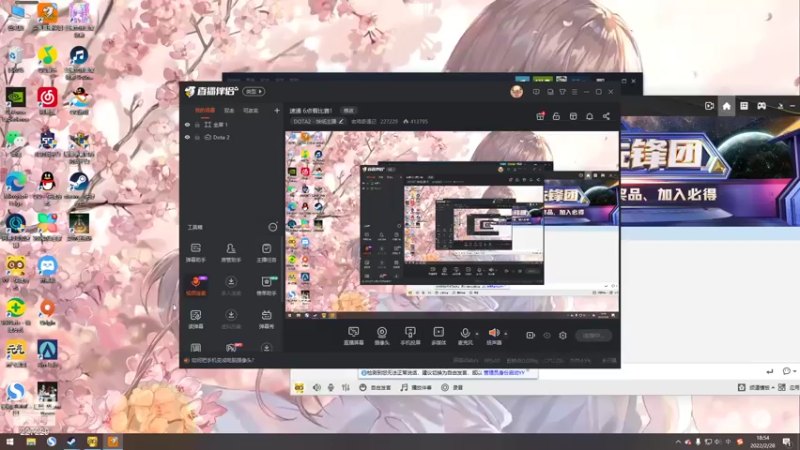Expand speaker options arrow

506,334
